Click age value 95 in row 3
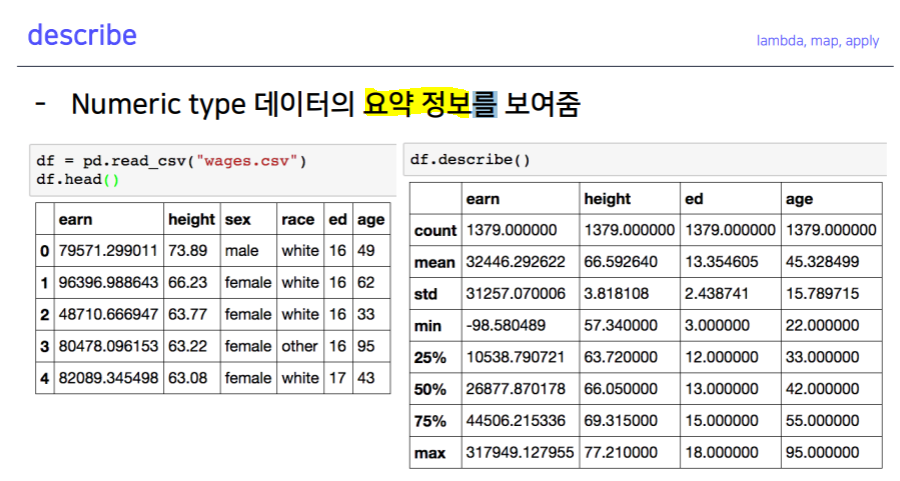Image resolution: width=900 pixels, height=481 pixels. 366,346
